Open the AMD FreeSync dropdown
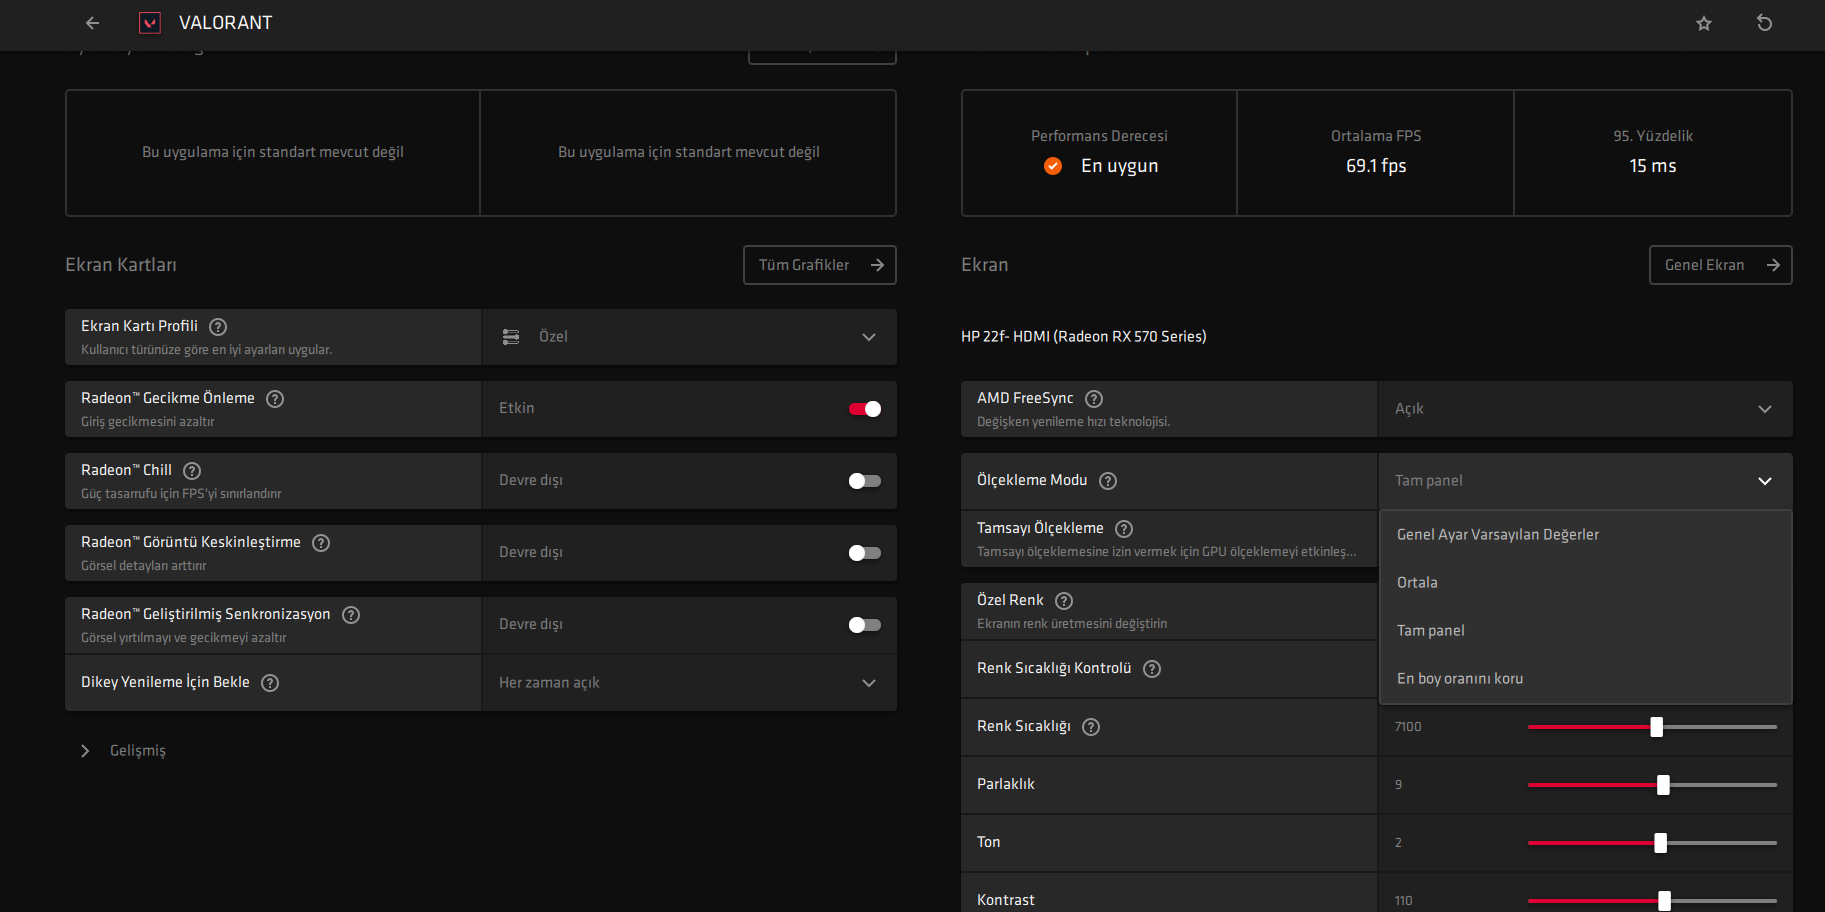Screen dimensions: 1825x912 tap(1585, 409)
